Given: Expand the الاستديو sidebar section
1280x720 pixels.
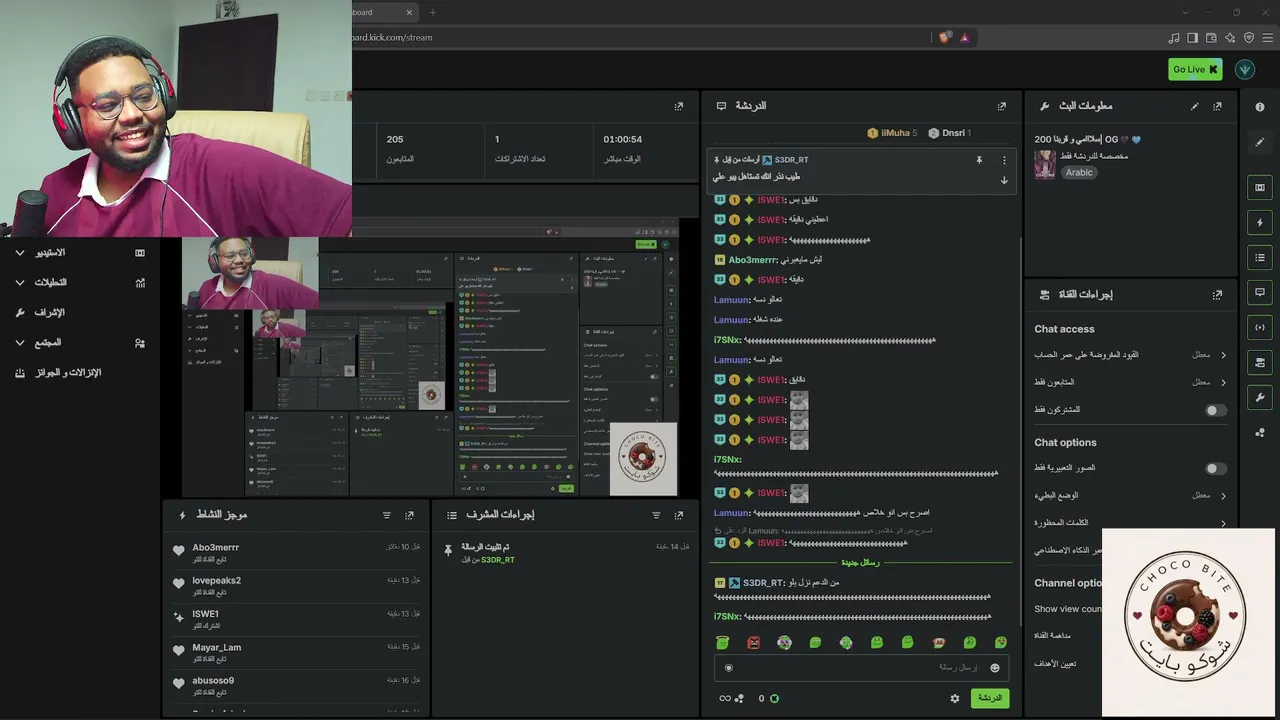Looking at the screenshot, I should point(20,253).
